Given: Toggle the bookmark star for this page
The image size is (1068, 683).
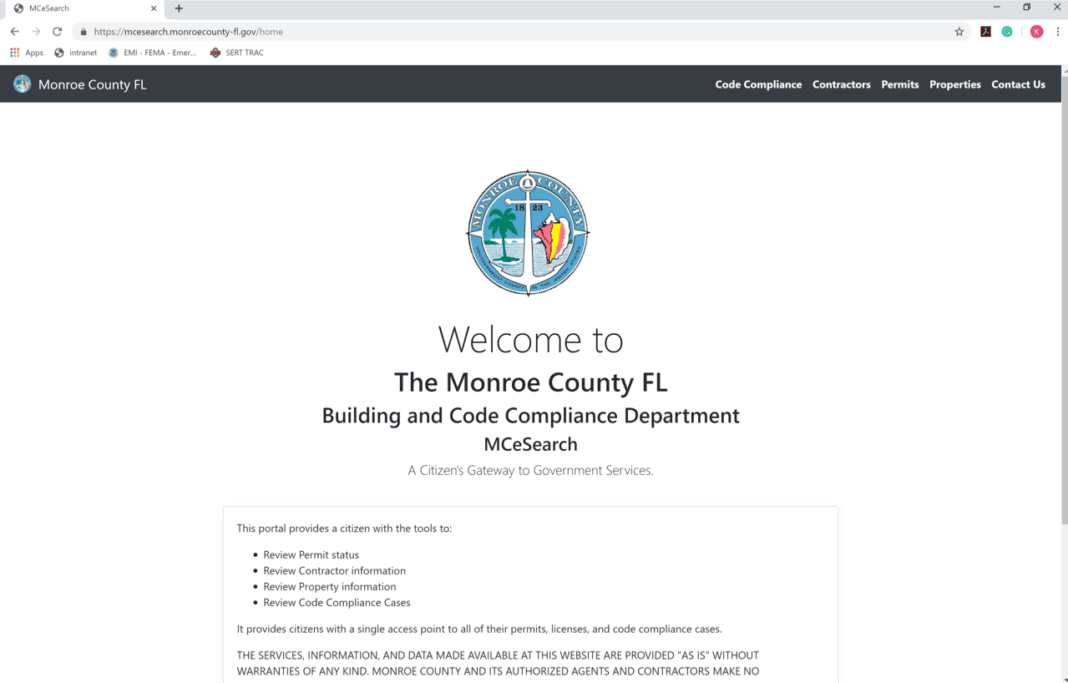Looking at the screenshot, I should coord(960,31).
